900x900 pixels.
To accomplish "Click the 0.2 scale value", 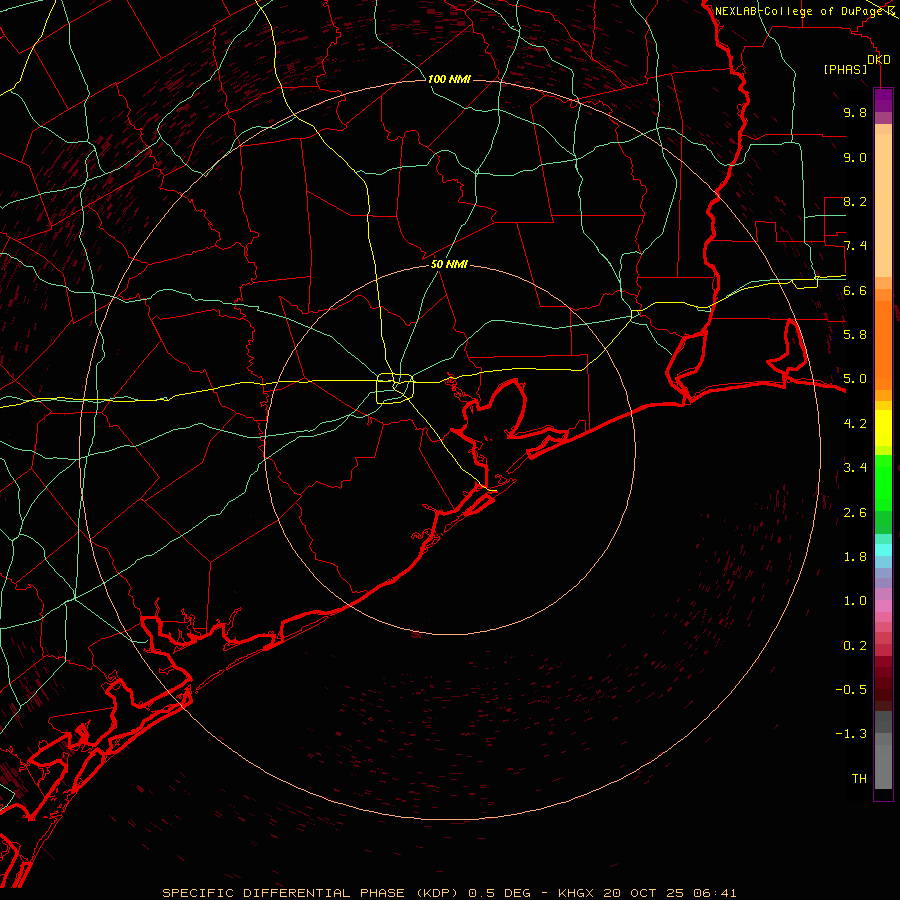I will (855, 646).
